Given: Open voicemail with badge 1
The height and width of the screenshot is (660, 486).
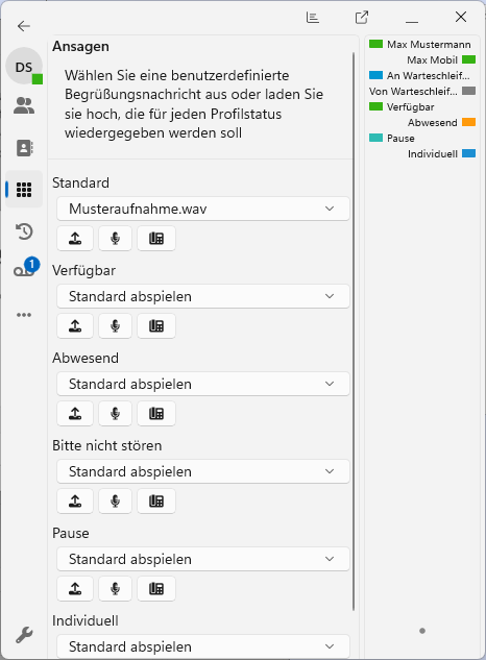Looking at the screenshot, I should coord(26,268).
